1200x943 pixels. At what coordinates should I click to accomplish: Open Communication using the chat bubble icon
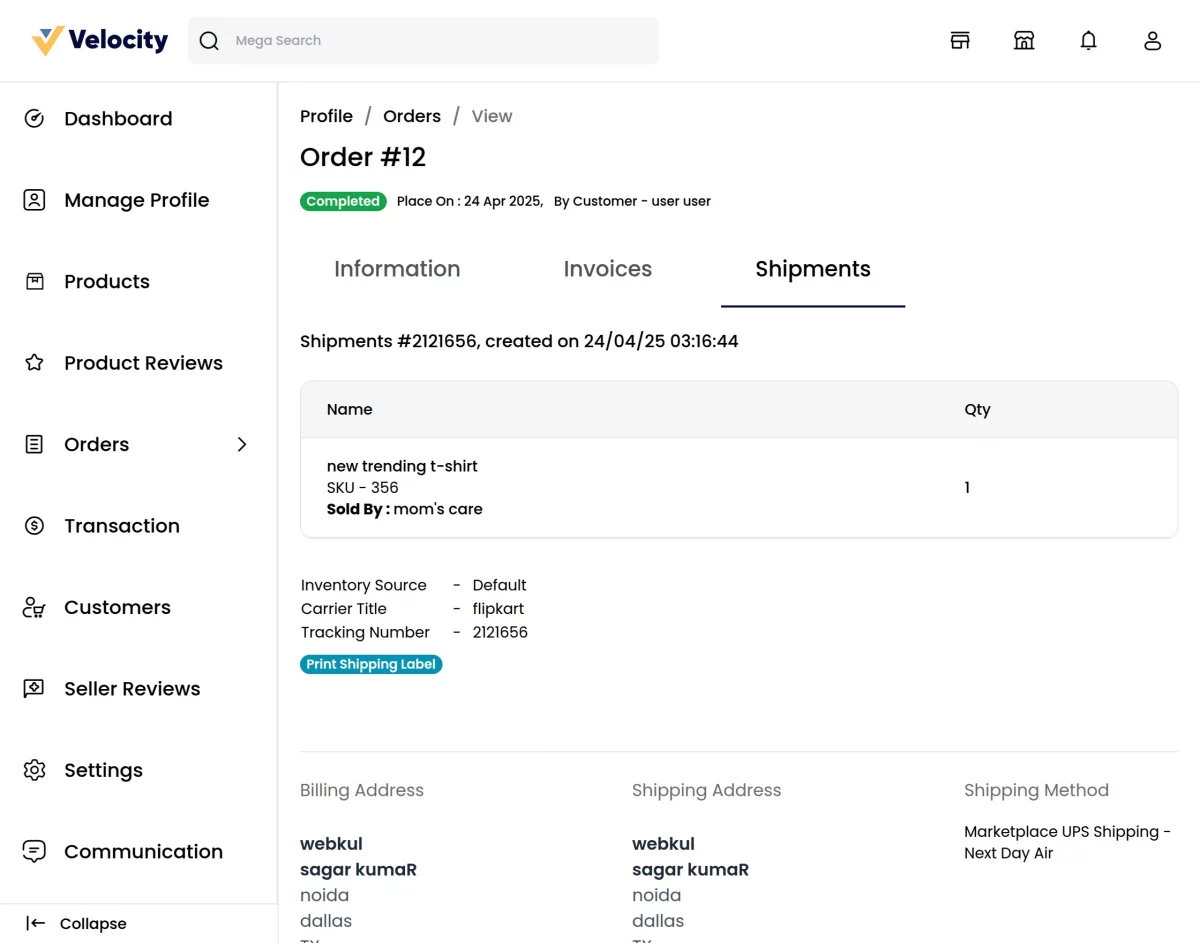[x=34, y=851]
